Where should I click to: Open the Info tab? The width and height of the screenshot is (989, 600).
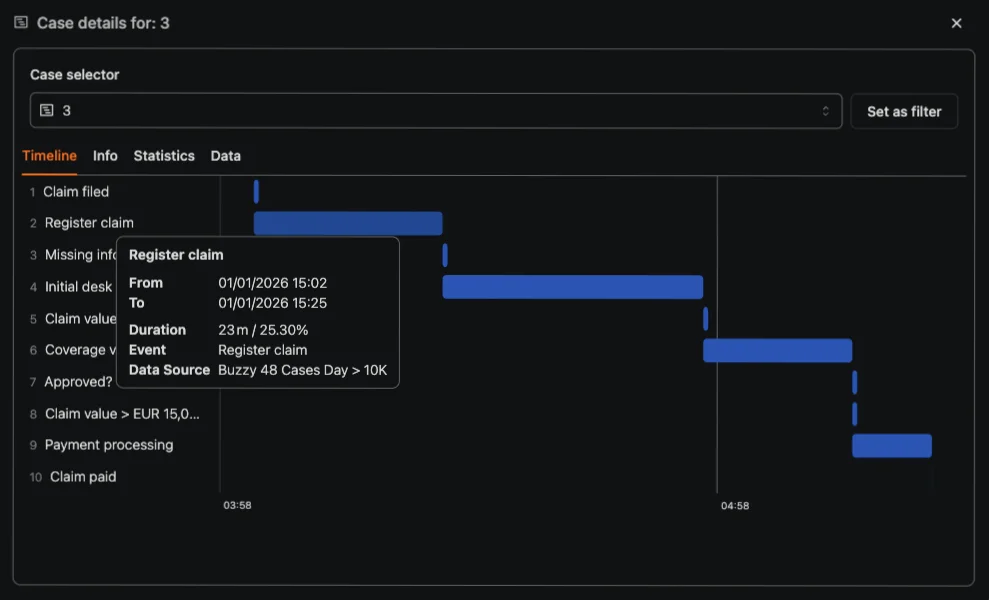point(105,156)
